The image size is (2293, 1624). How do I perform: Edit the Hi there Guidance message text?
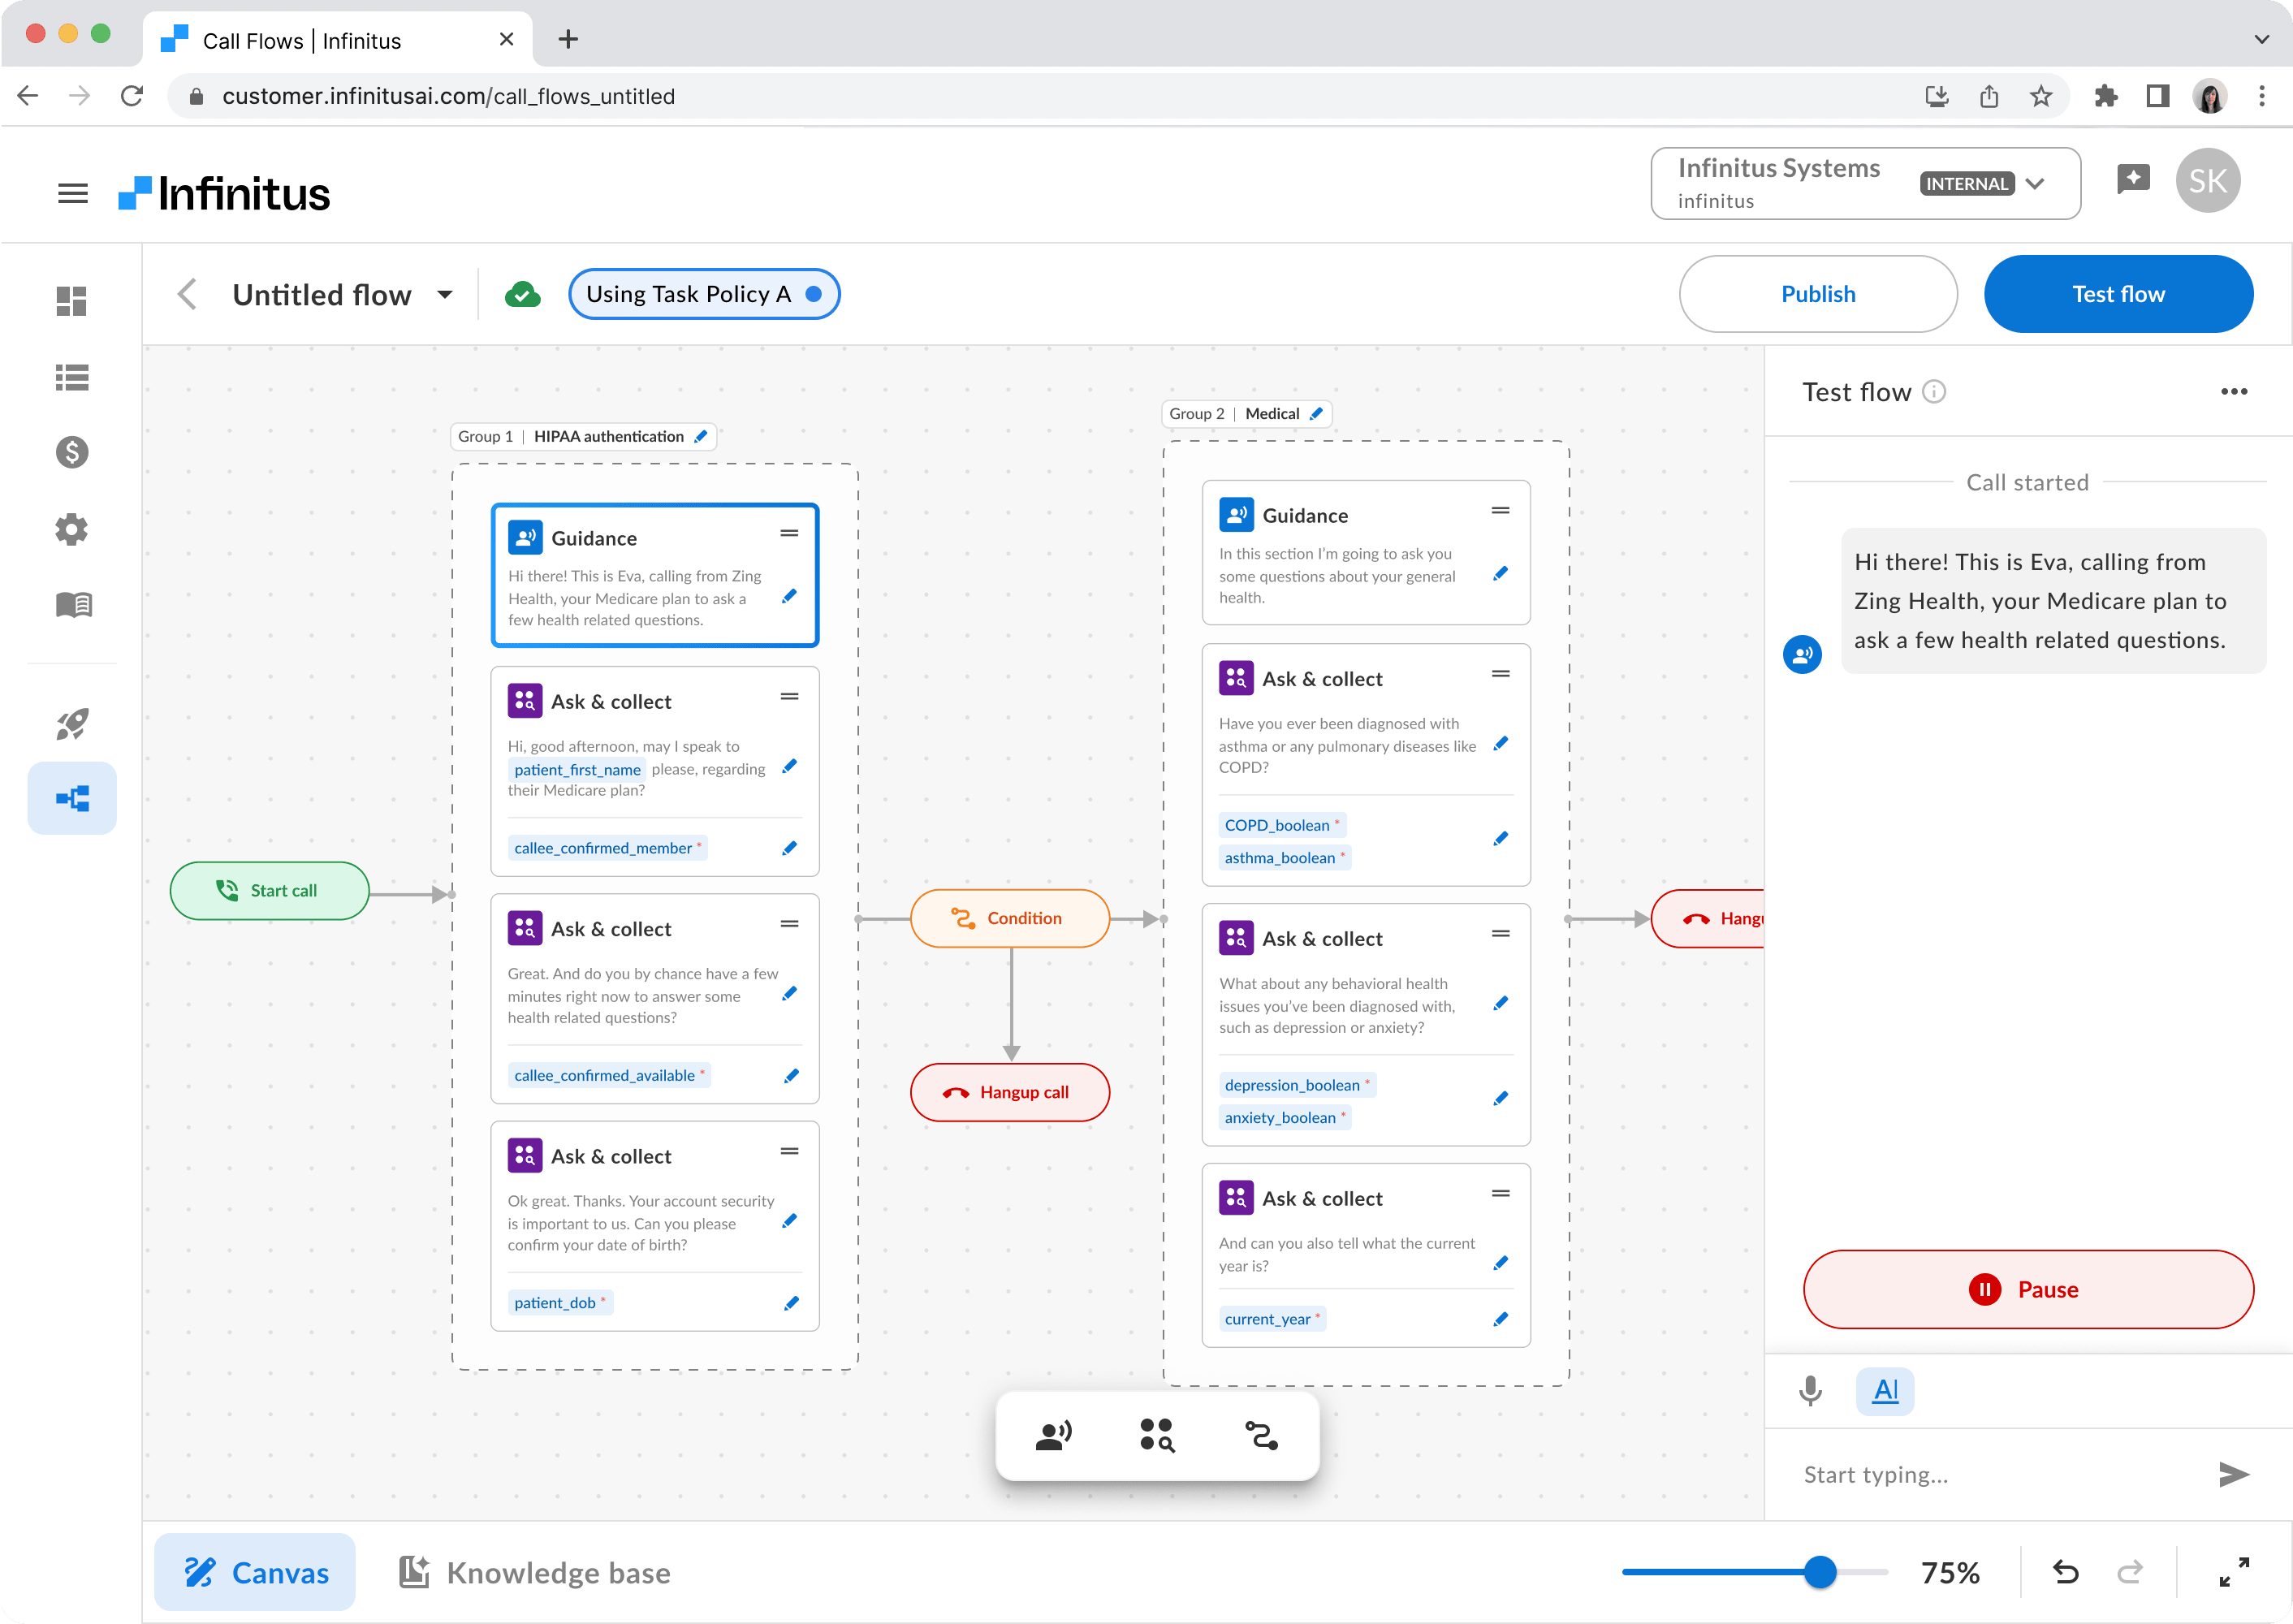[x=790, y=597]
